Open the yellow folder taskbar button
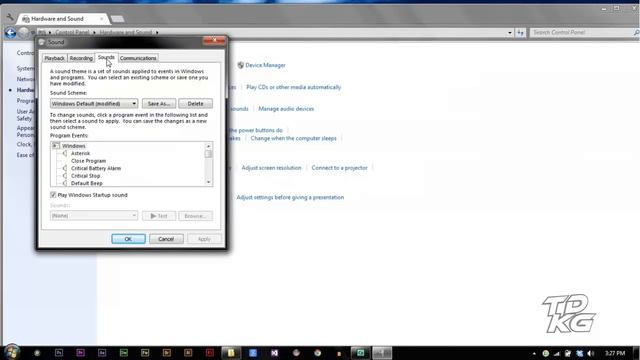This screenshot has width=640, height=360. tap(231, 353)
